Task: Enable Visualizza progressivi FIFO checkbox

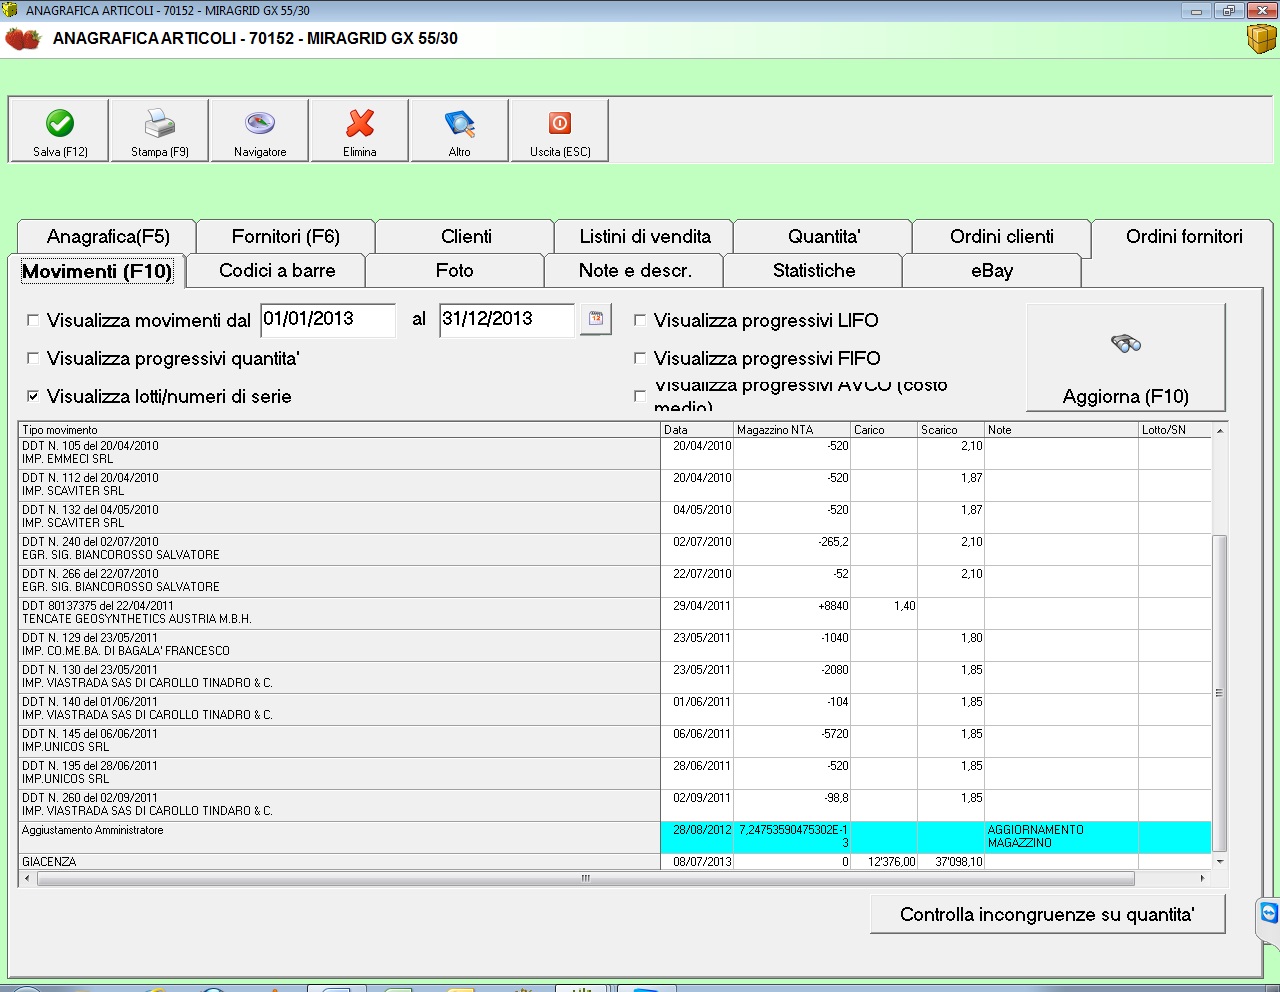Action: (640, 358)
